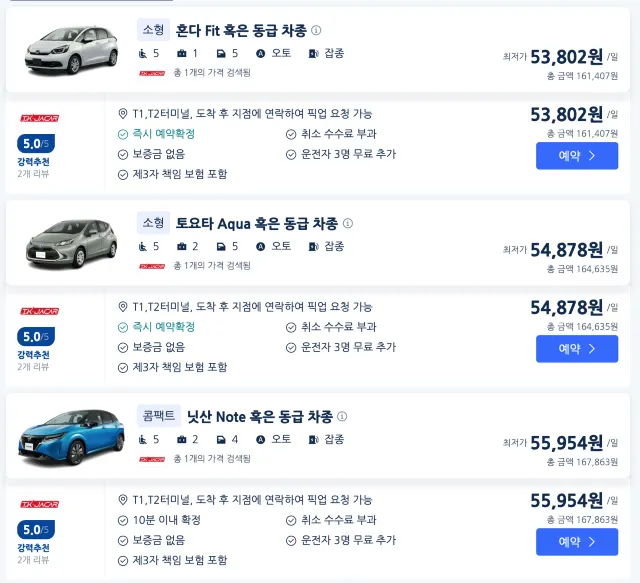
Task: Click the TK JAPAN logo under 혼다 Fit specs
Action: [x=152, y=73]
